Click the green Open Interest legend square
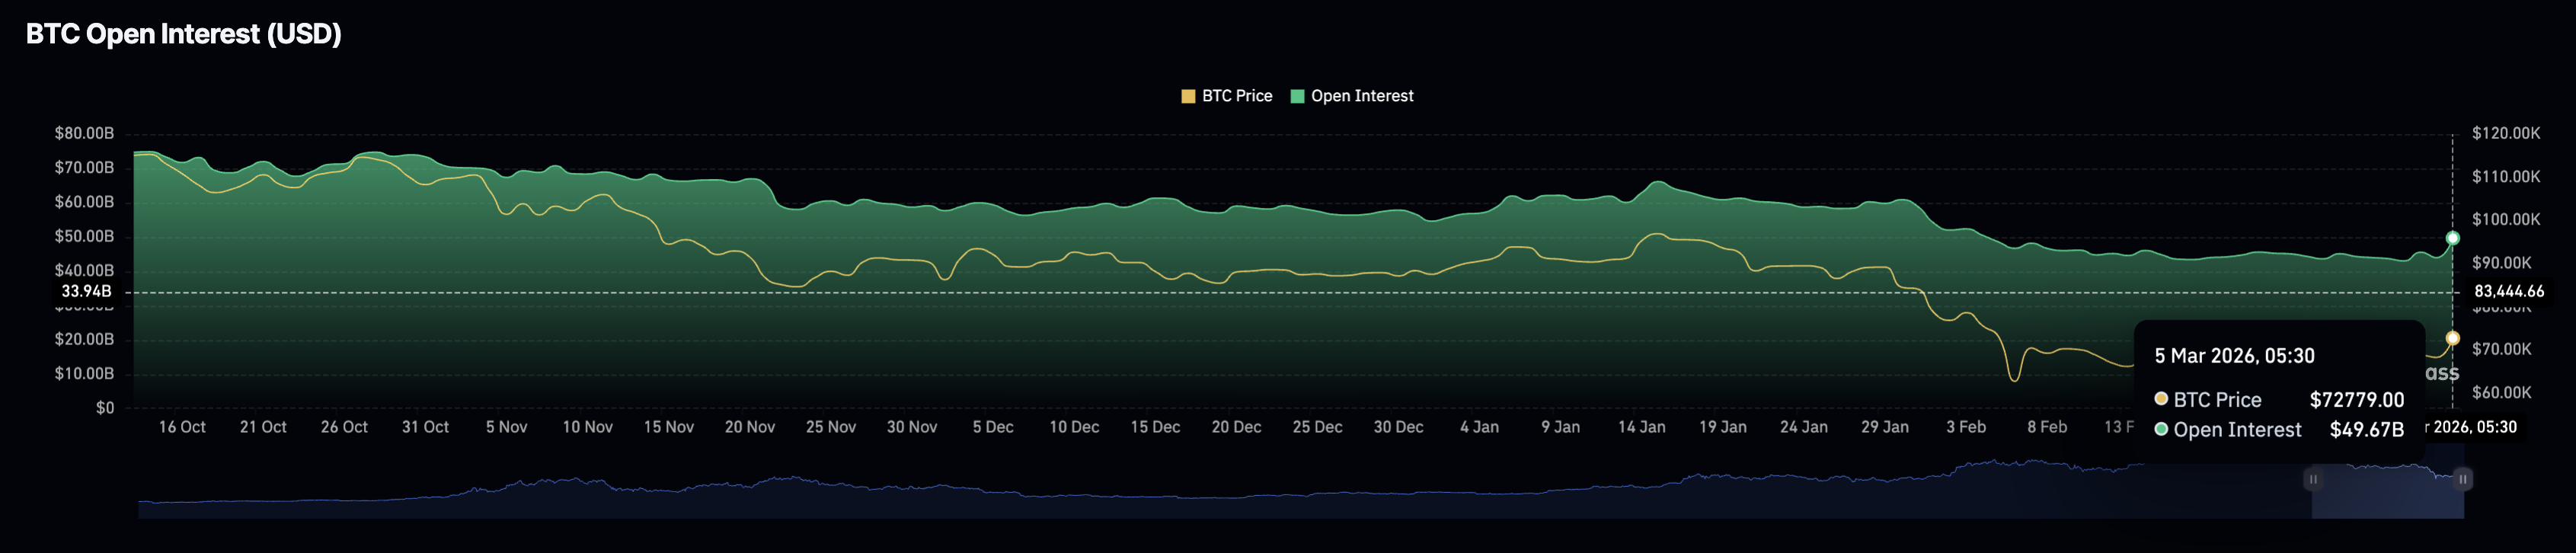The image size is (2576, 553). pyautogui.click(x=1297, y=97)
